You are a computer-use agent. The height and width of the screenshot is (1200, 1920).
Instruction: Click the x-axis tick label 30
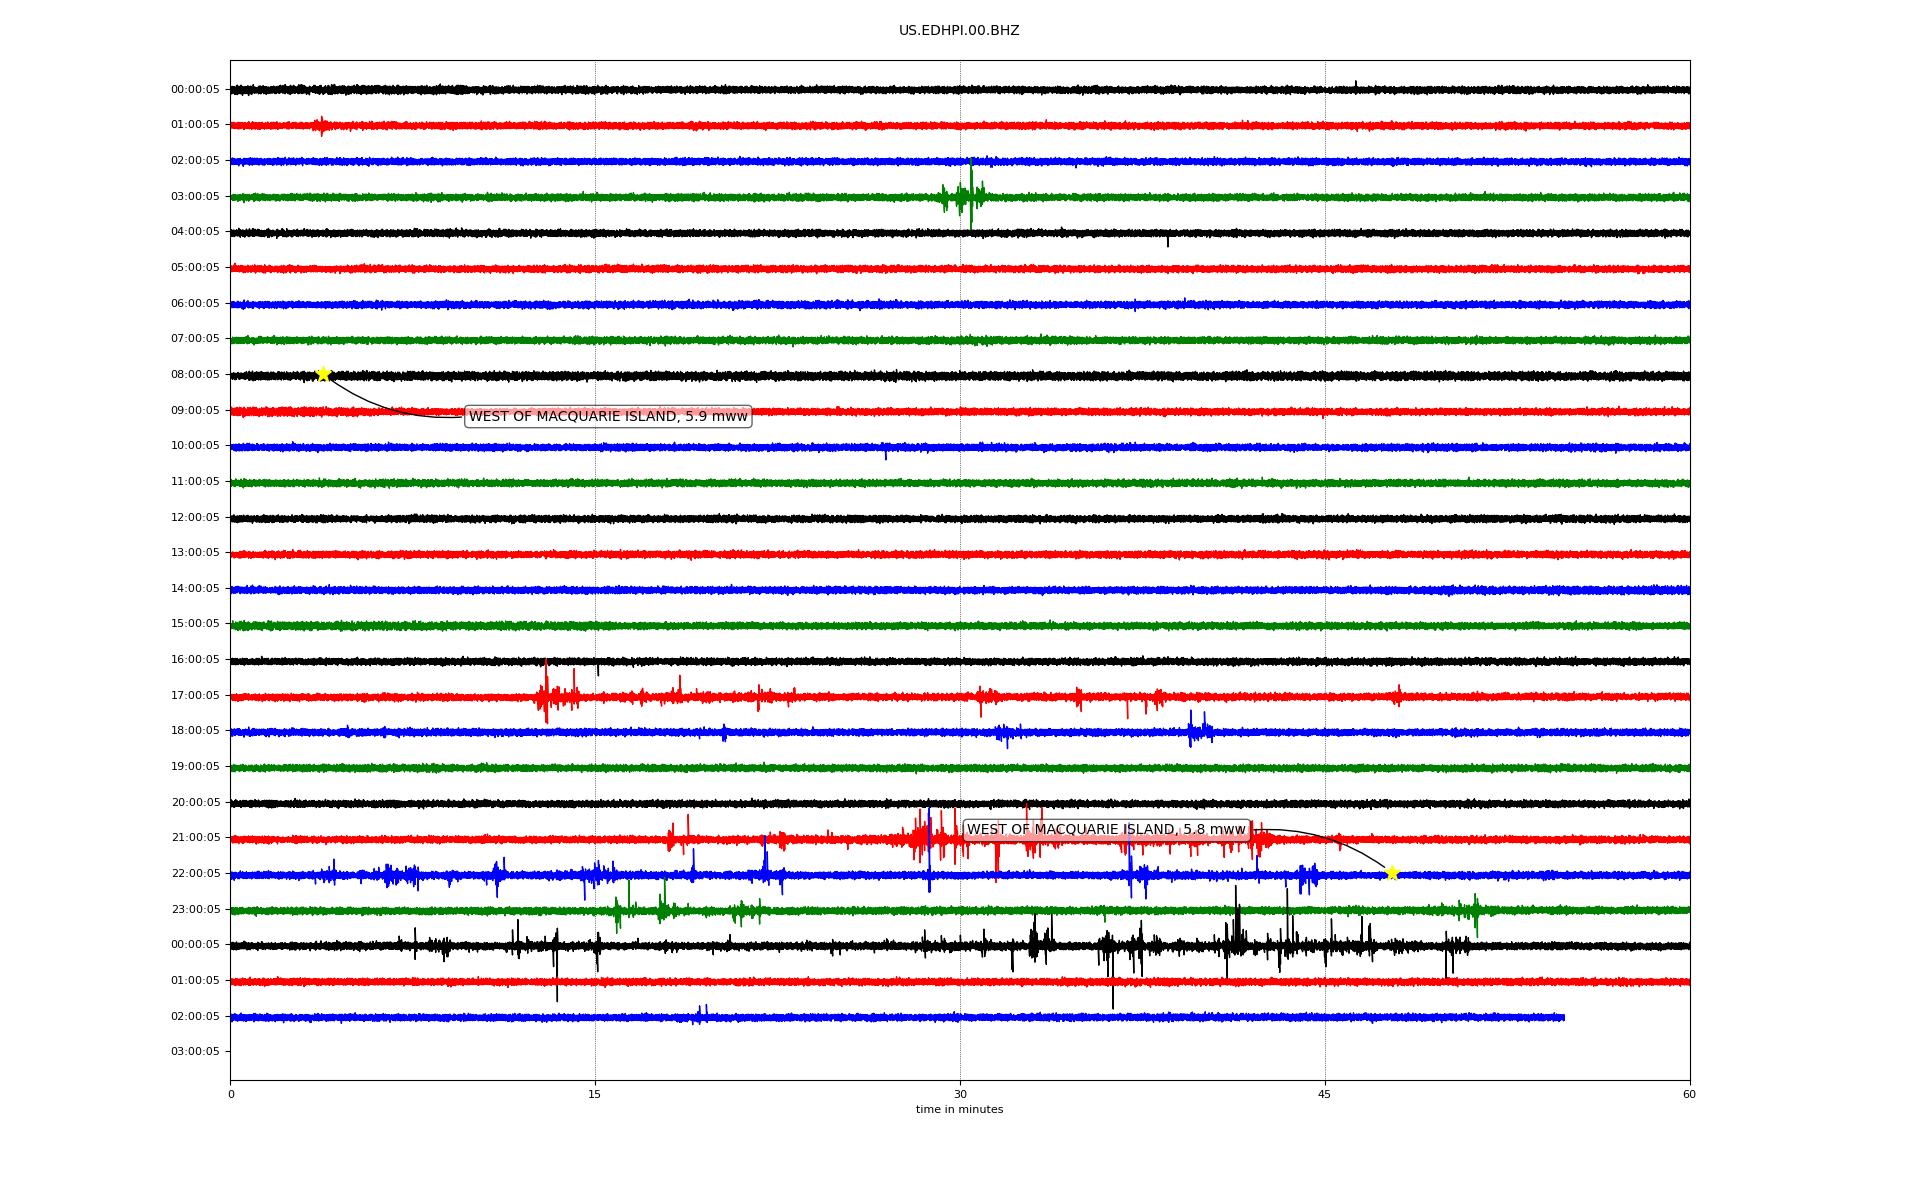point(960,1094)
